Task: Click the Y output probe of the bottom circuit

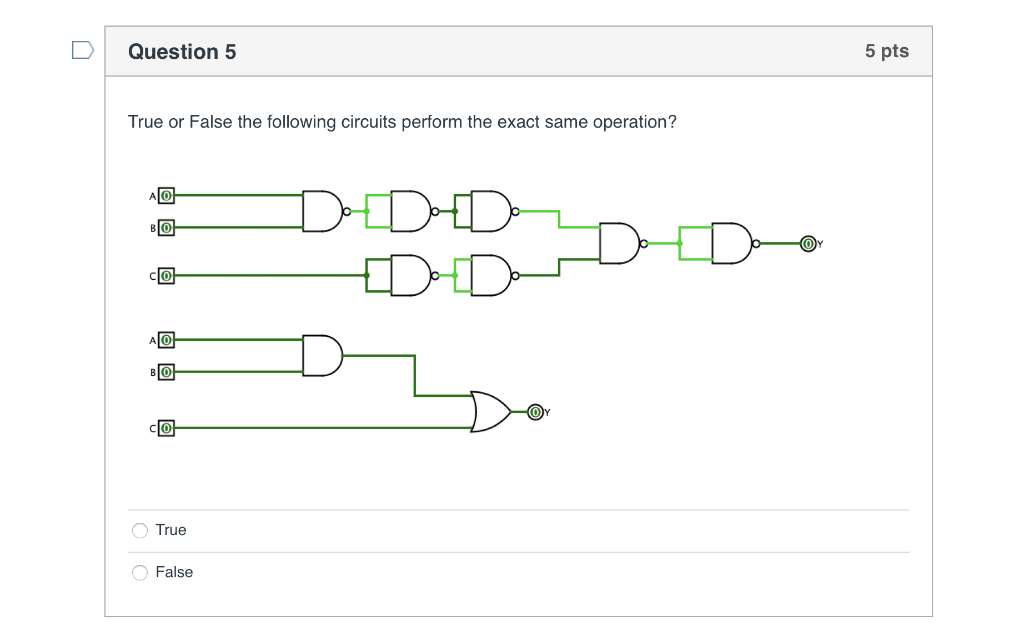Action: (533, 410)
